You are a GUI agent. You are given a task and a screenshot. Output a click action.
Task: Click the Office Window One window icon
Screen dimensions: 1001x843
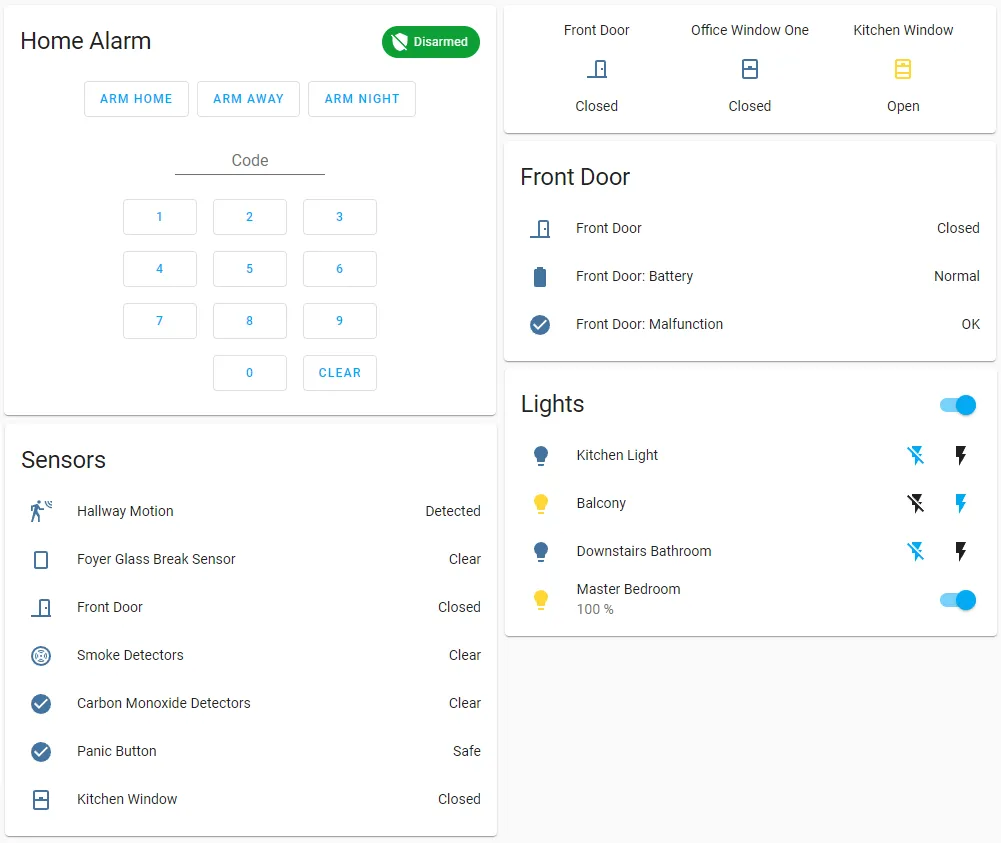coord(750,69)
